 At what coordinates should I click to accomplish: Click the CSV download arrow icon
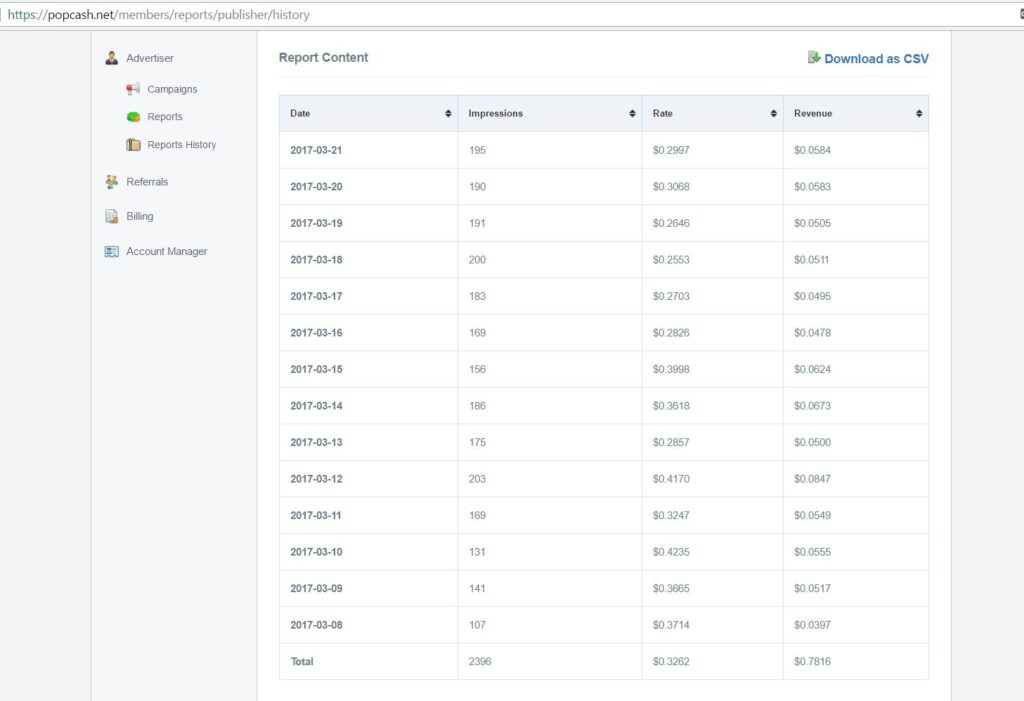(x=814, y=58)
